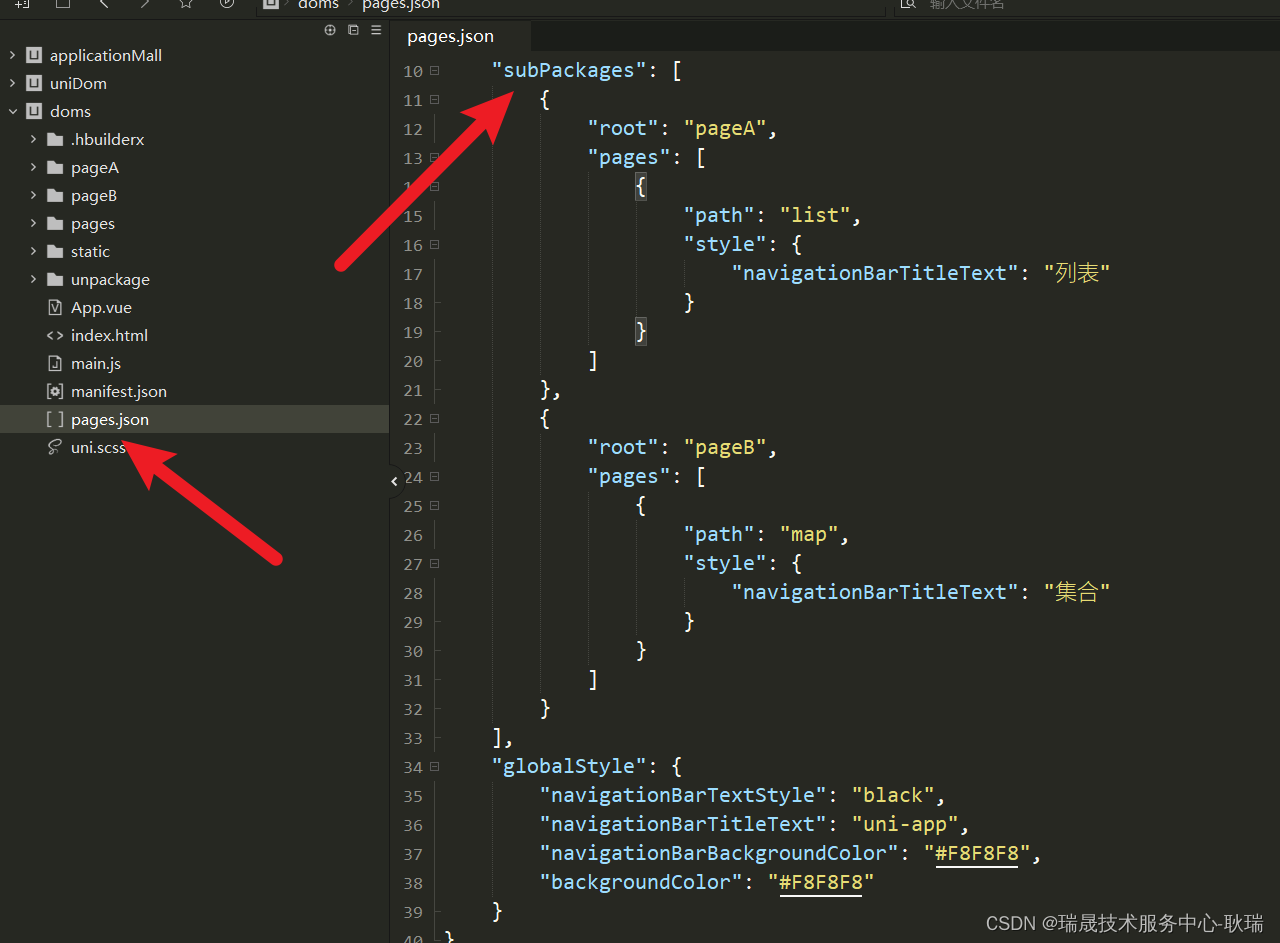Expand the pages folder arrow
The height and width of the screenshot is (943, 1280).
click(33, 224)
